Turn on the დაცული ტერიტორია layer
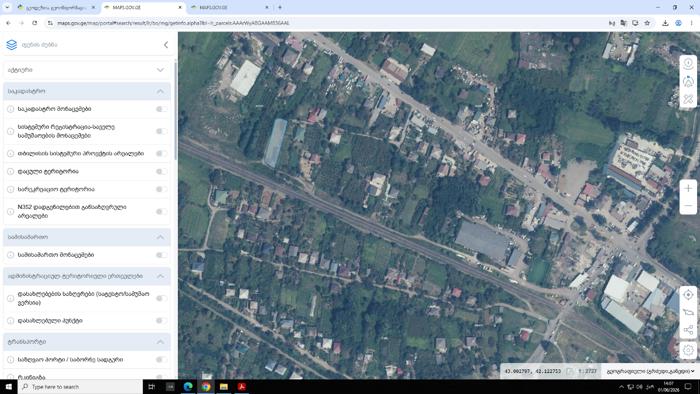The width and height of the screenshot is (700, 394). point(161,171)
